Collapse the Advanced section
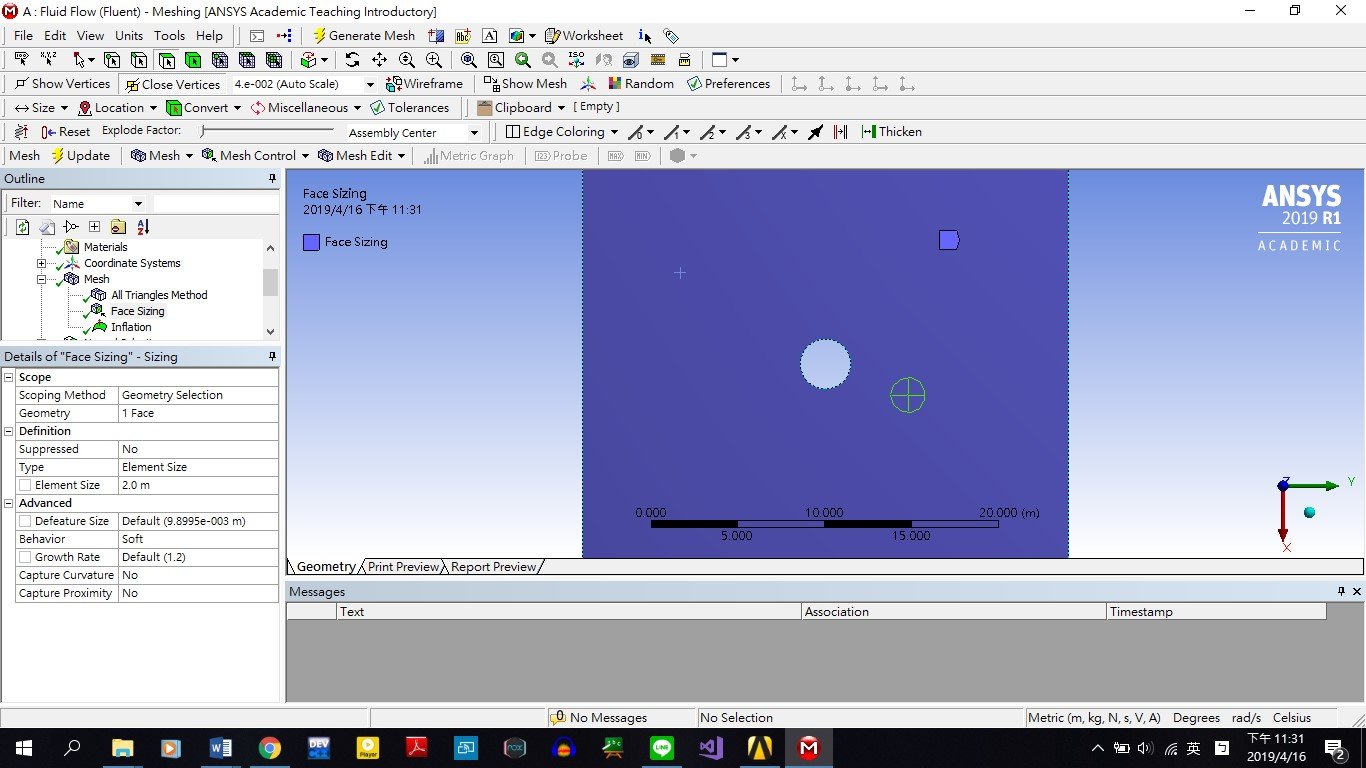The image size is (1366, 768). [9, 503]
